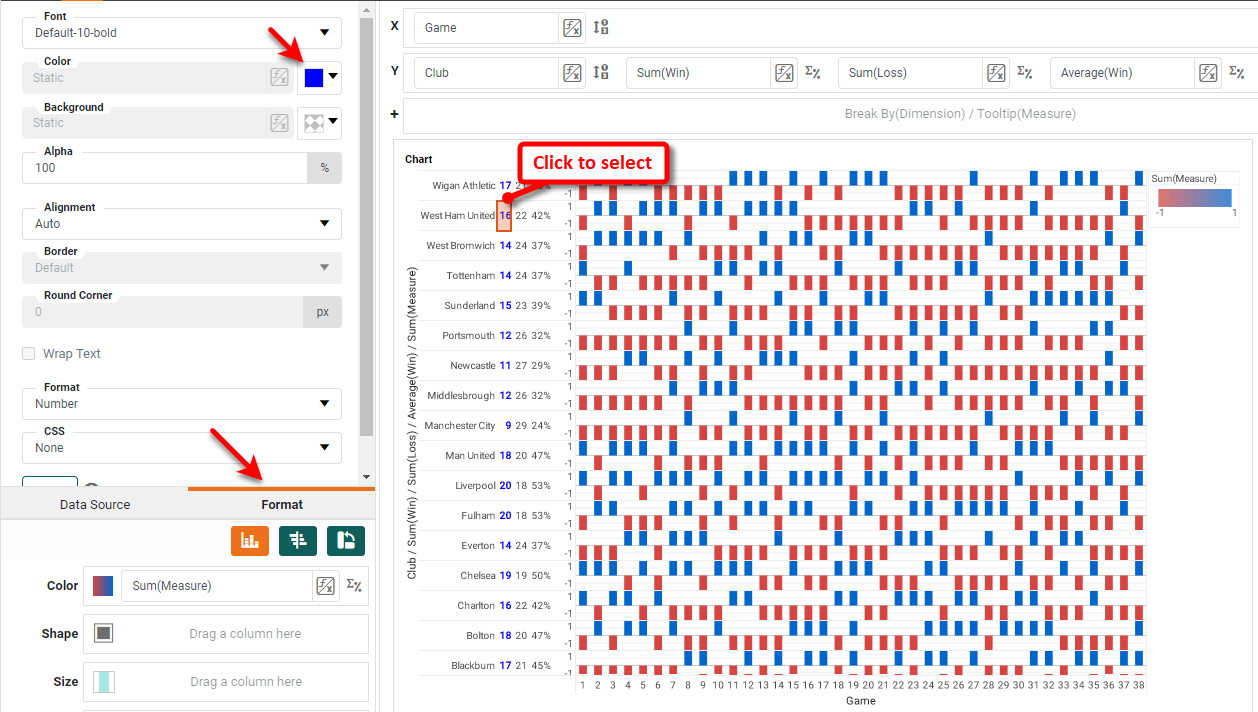
Task: Open formula editor for Club field
Action: [572, 73]
